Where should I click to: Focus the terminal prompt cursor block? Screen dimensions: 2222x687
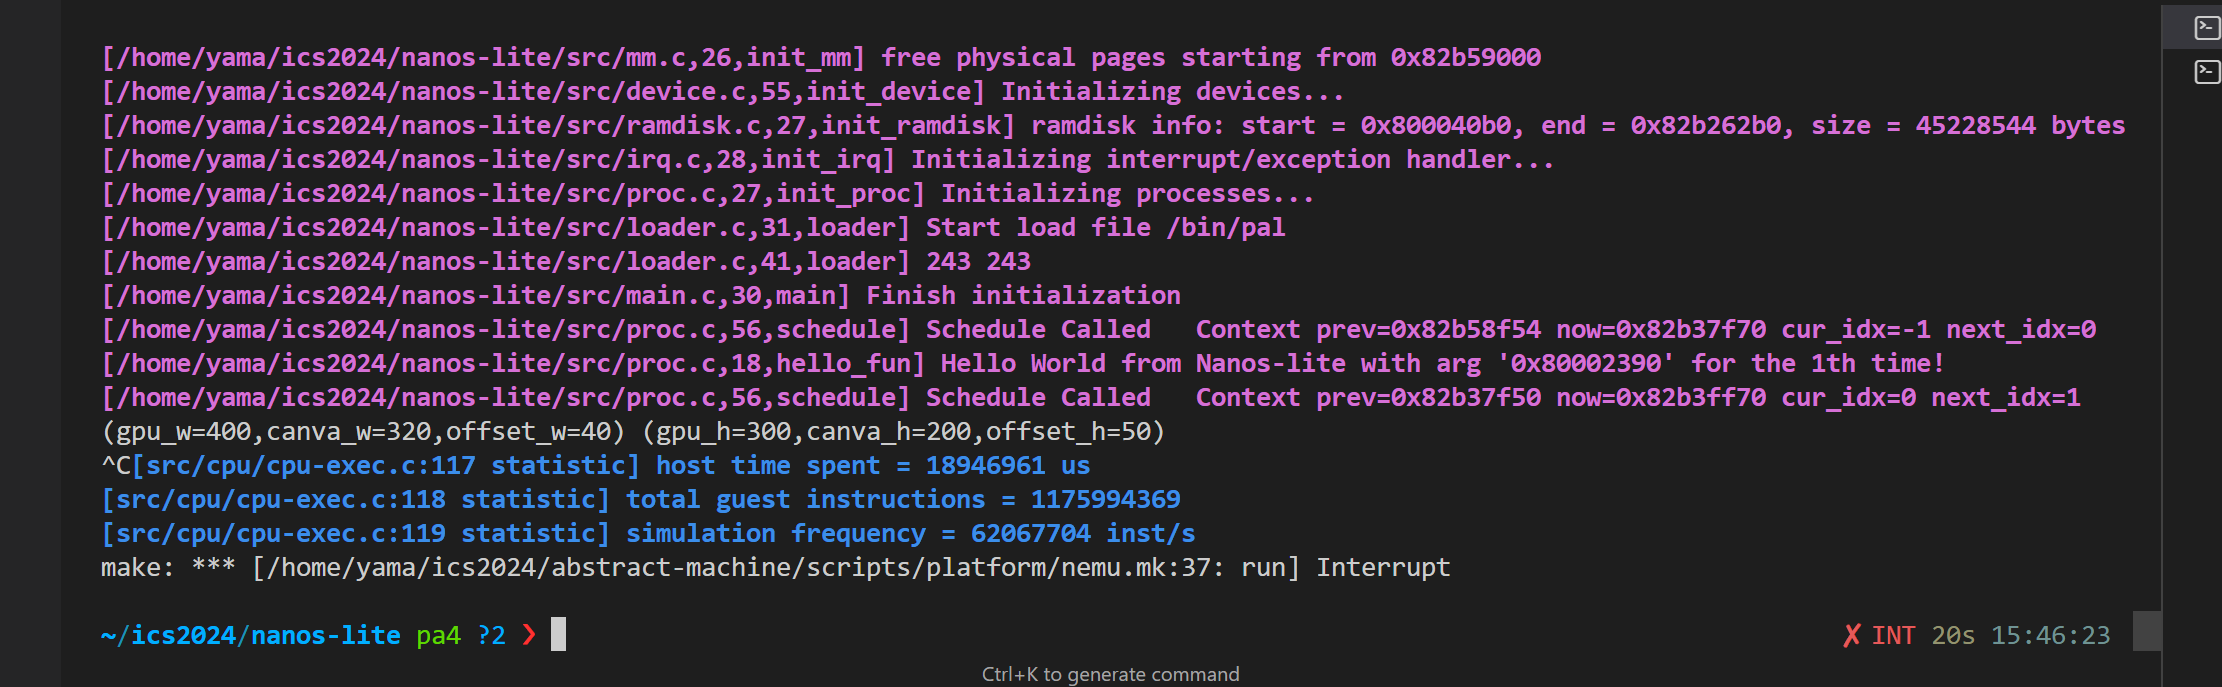pyautogui.click(x=558, y=634)
